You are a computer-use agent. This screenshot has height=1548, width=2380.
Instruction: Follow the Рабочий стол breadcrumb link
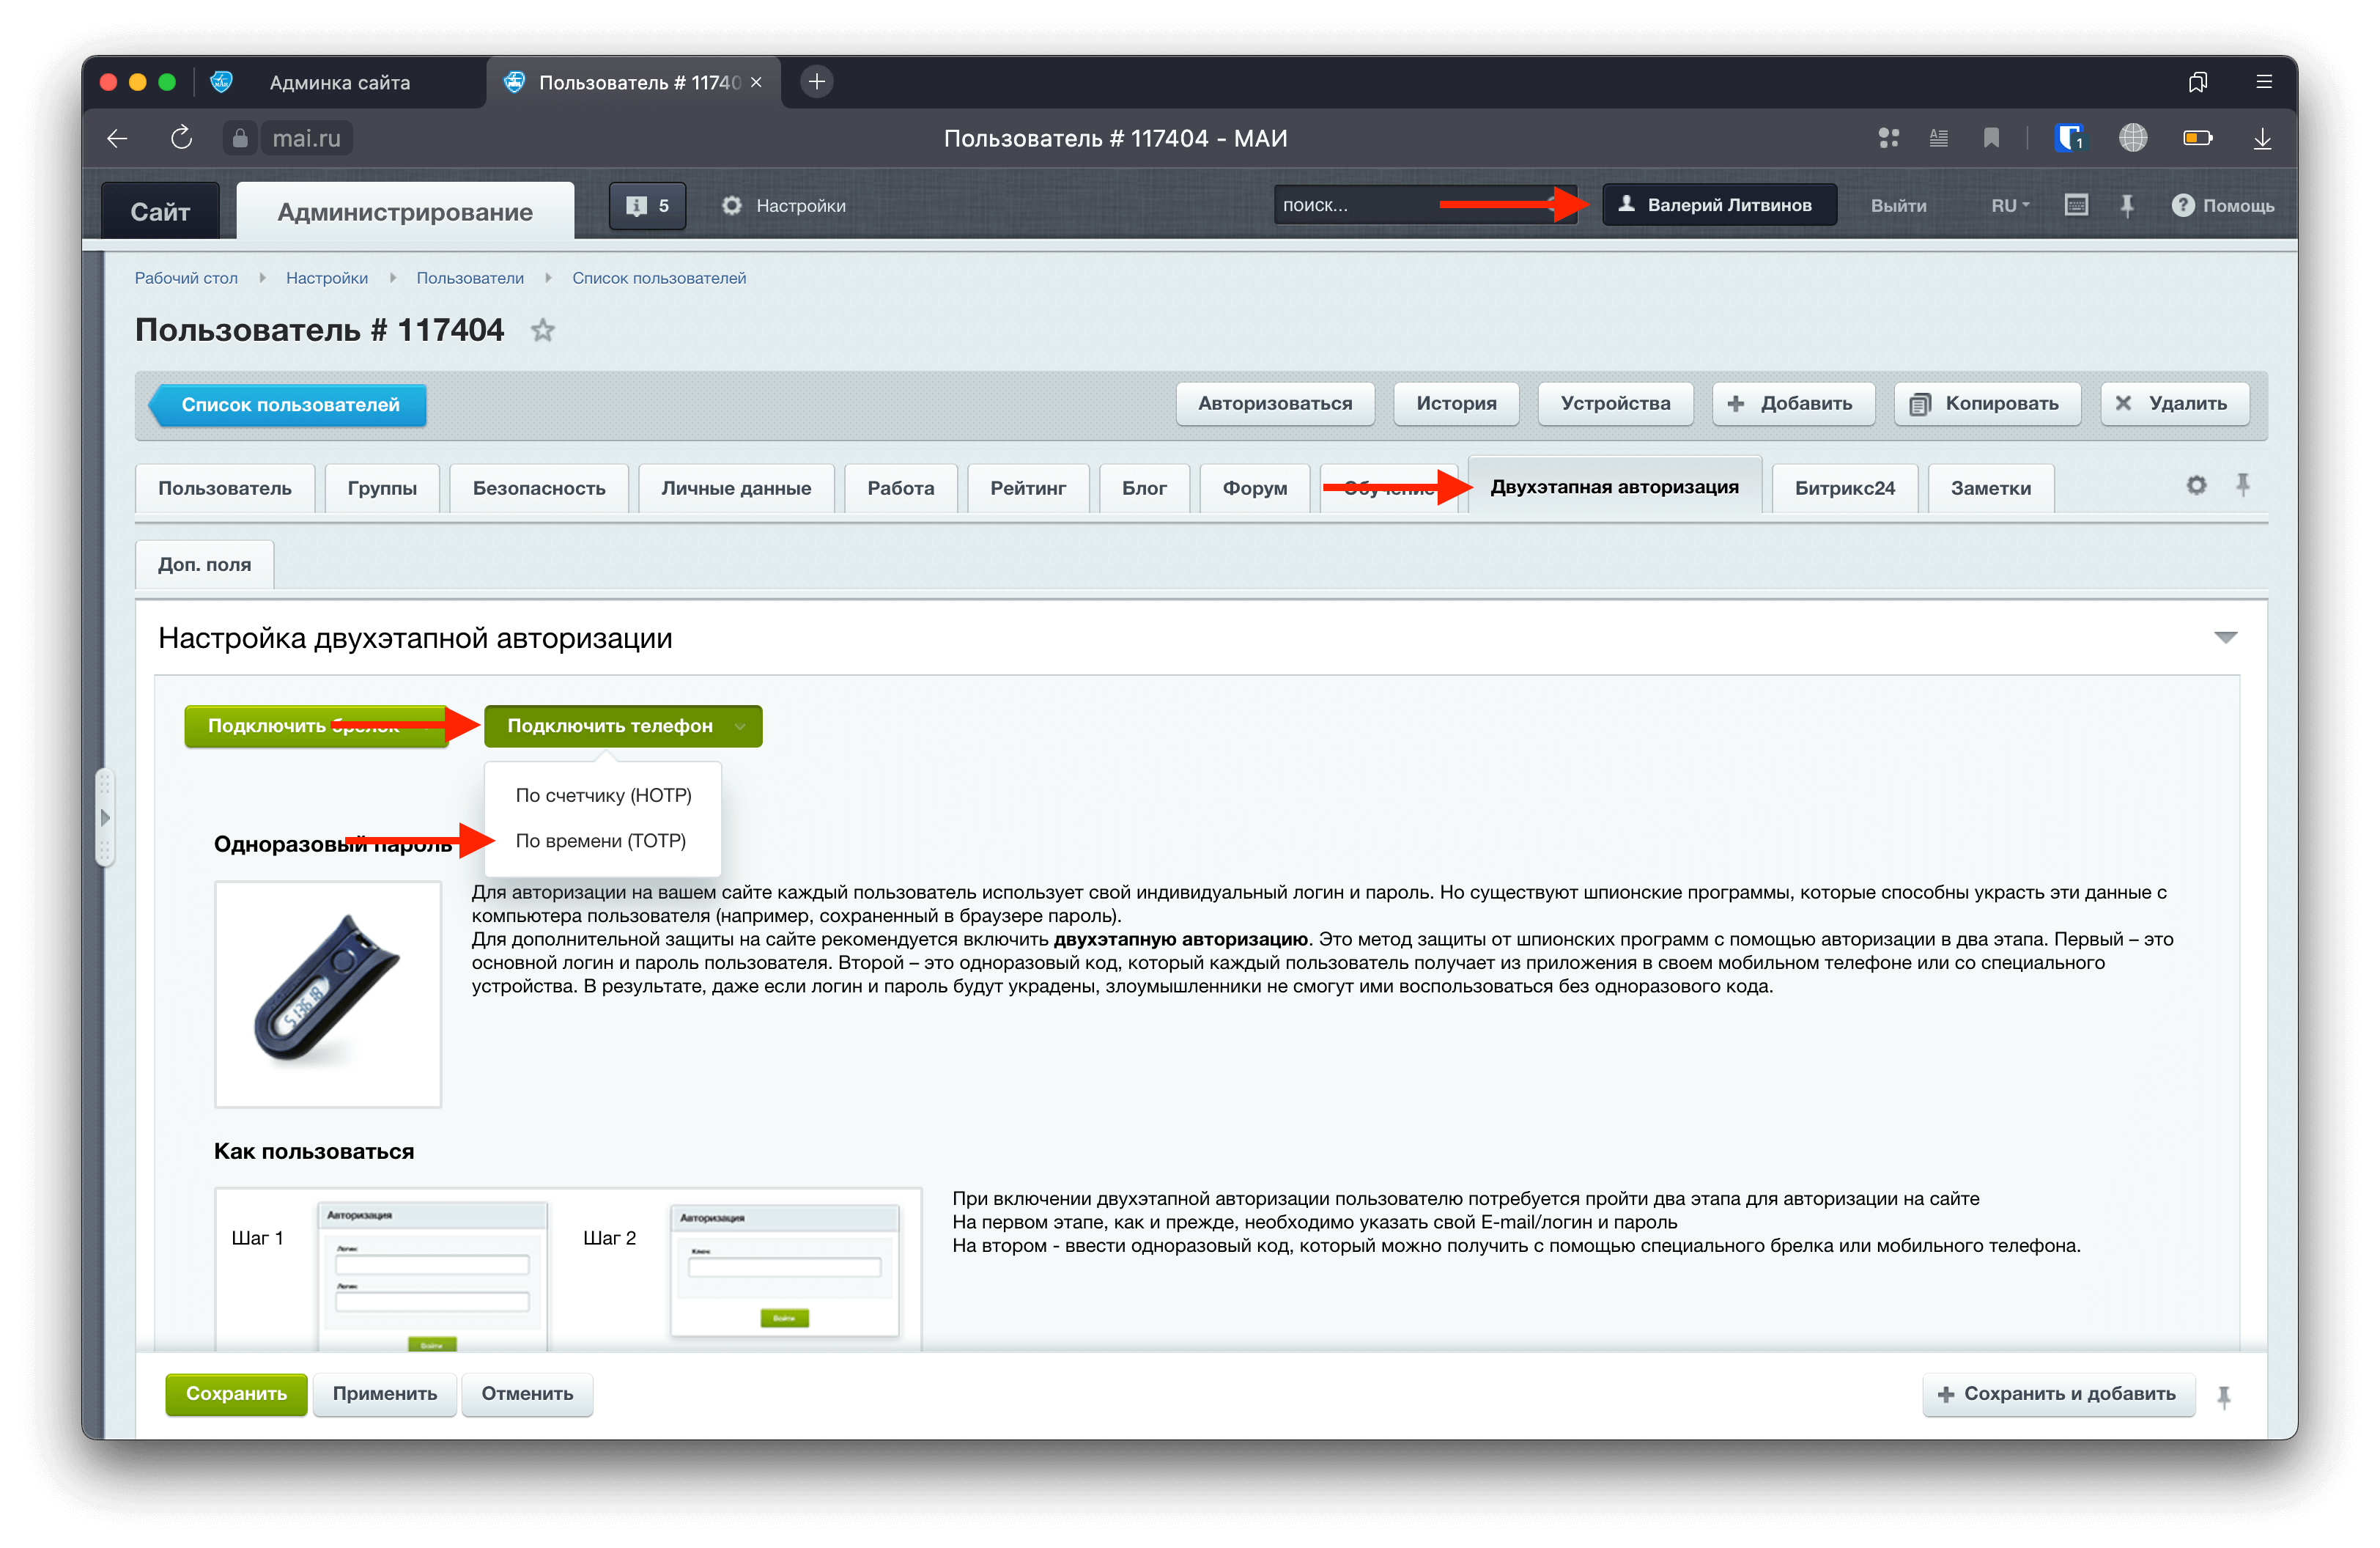[186, 279]
